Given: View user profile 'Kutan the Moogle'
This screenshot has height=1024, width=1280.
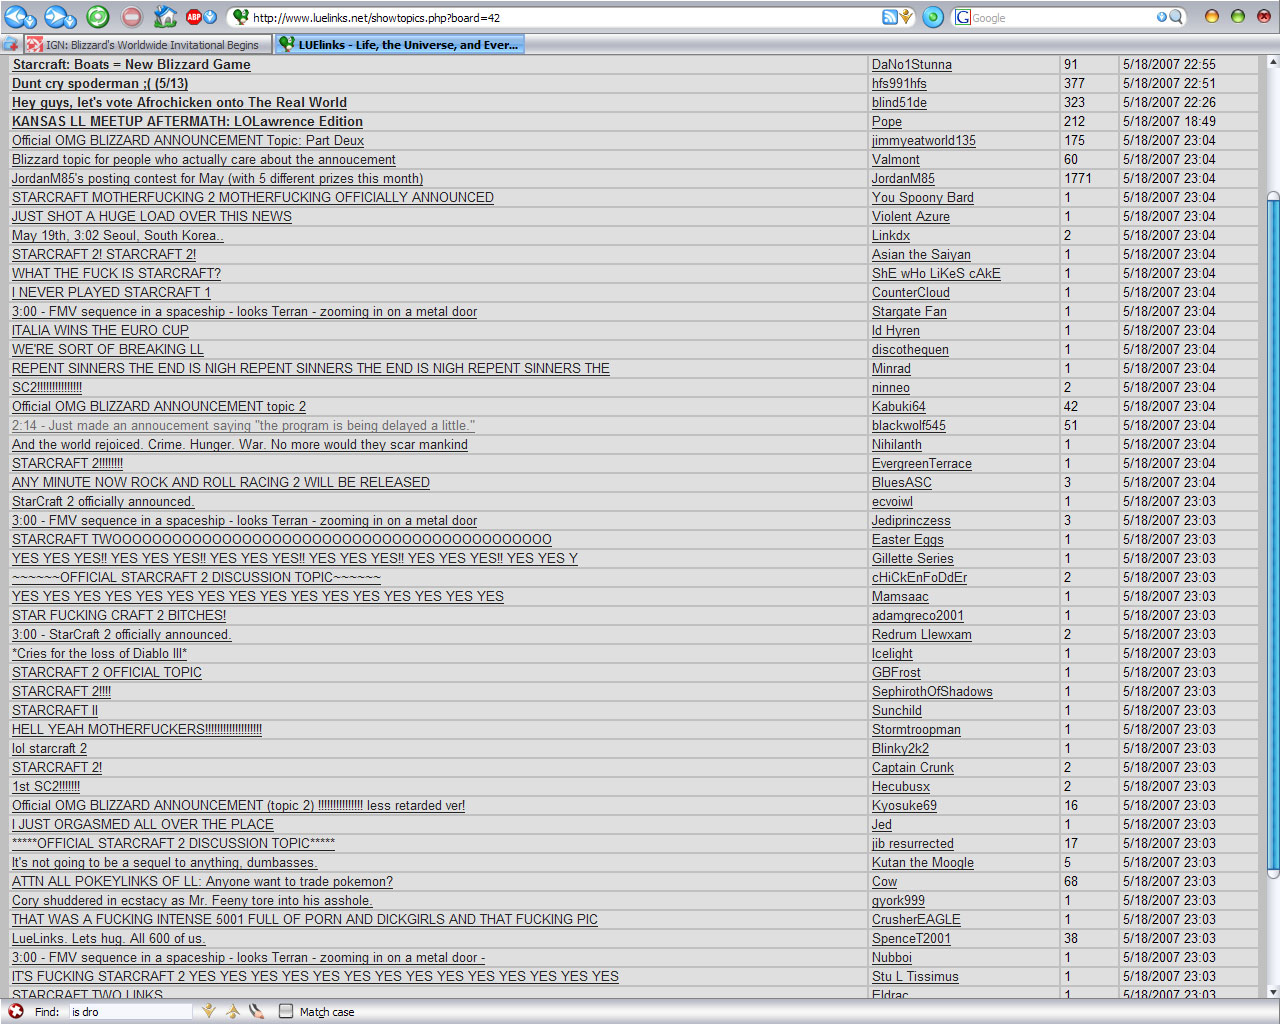Looking at the screenshot, I should 922,862.
